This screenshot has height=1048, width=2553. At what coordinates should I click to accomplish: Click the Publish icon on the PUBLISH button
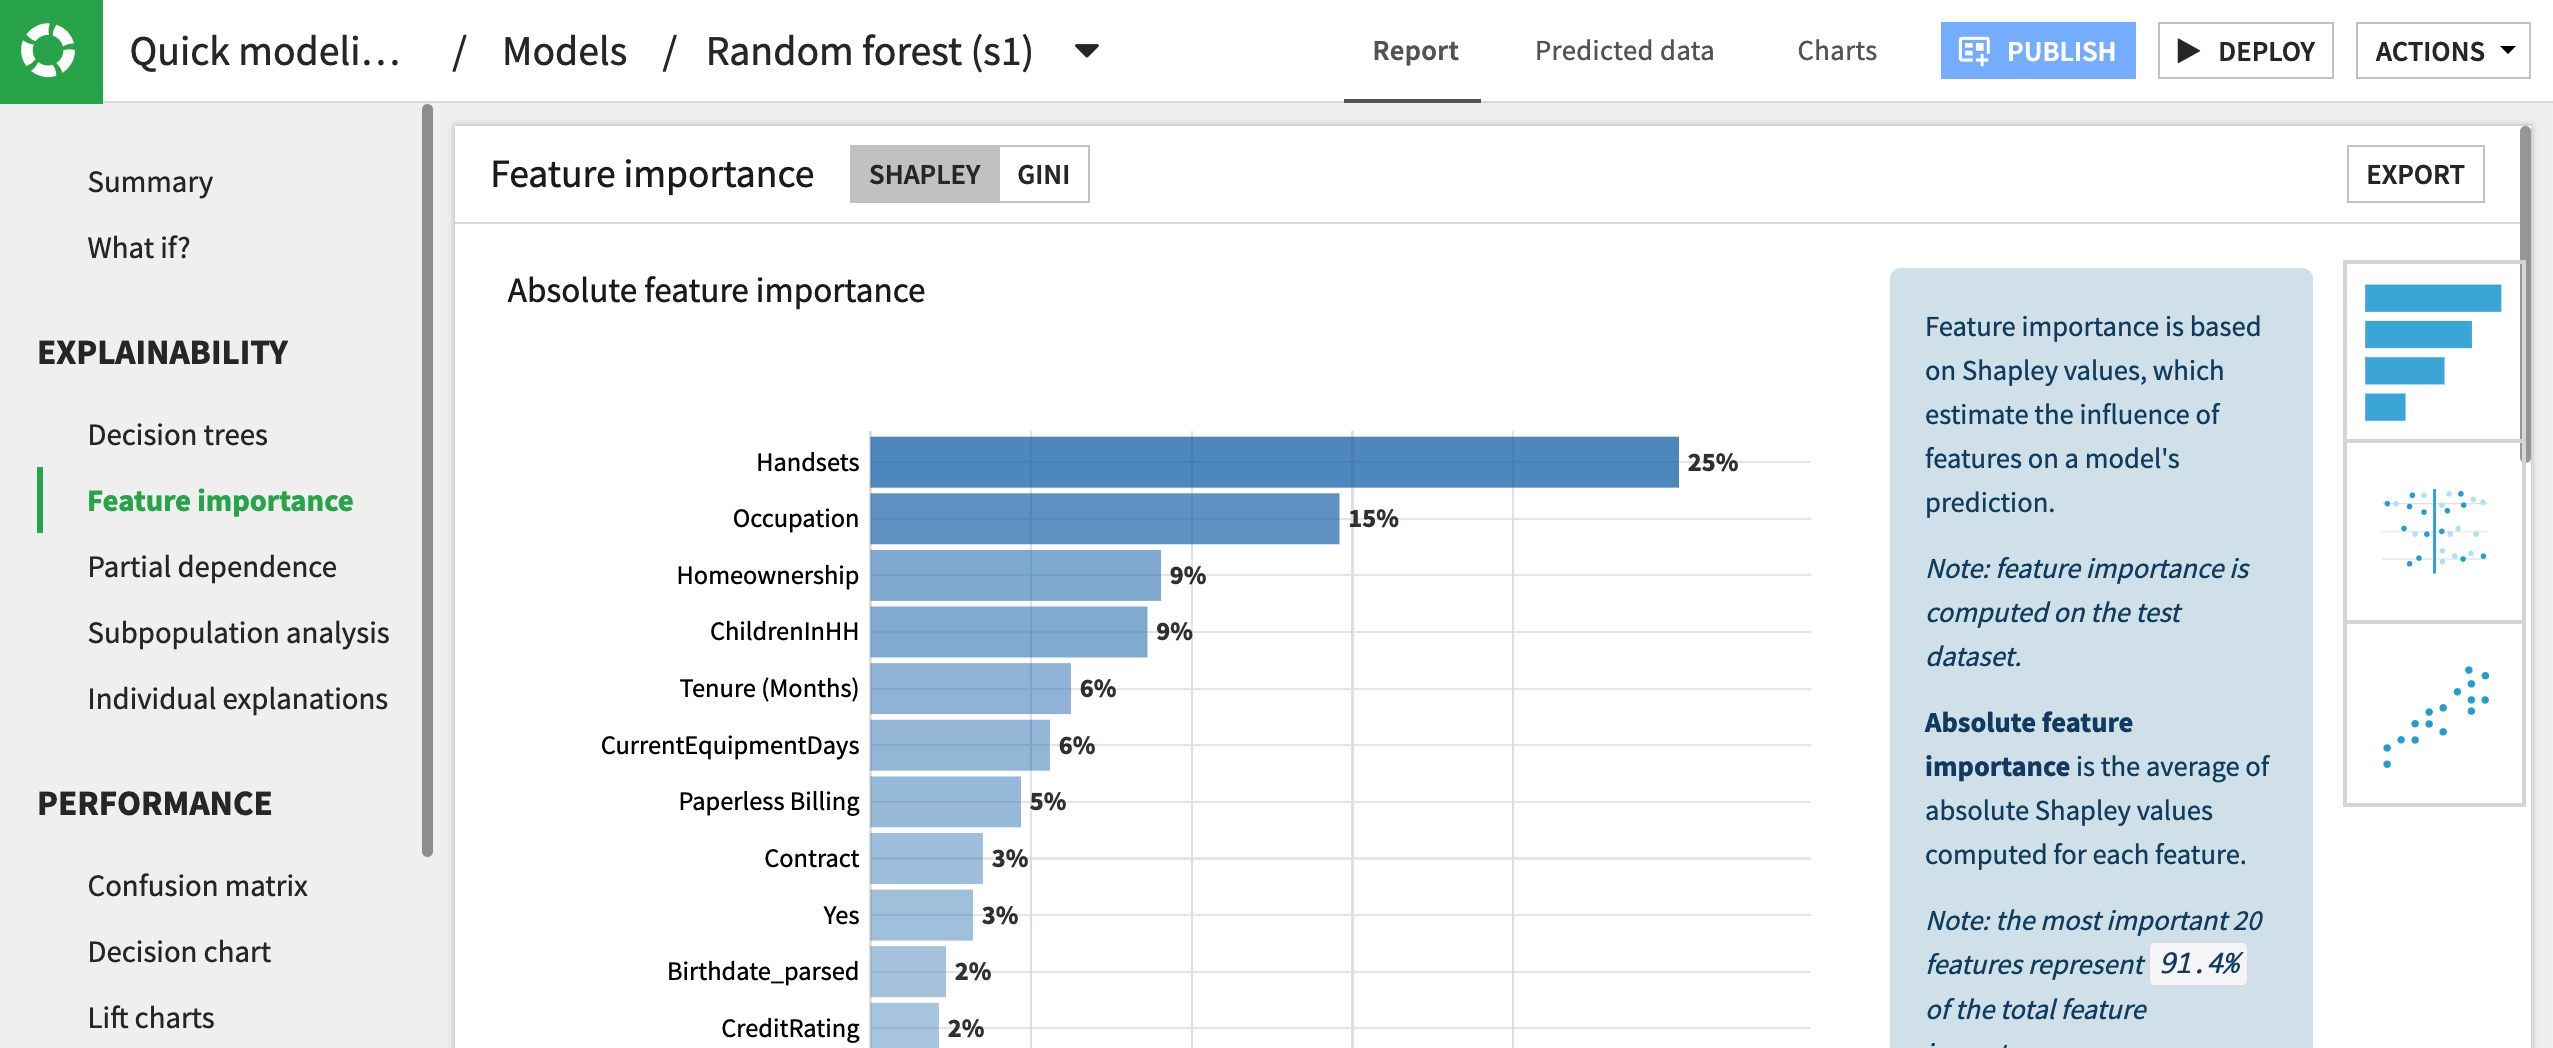tap(1974, 49)
